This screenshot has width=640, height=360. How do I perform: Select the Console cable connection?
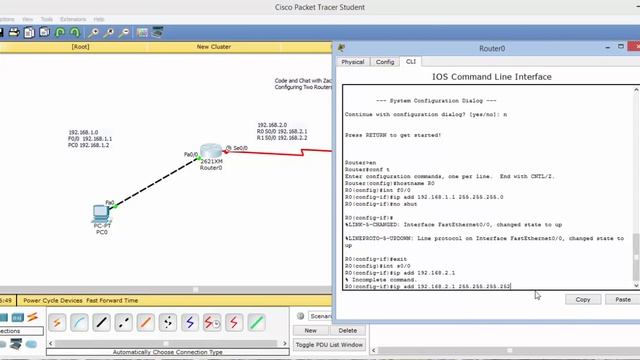click(79, 322)
